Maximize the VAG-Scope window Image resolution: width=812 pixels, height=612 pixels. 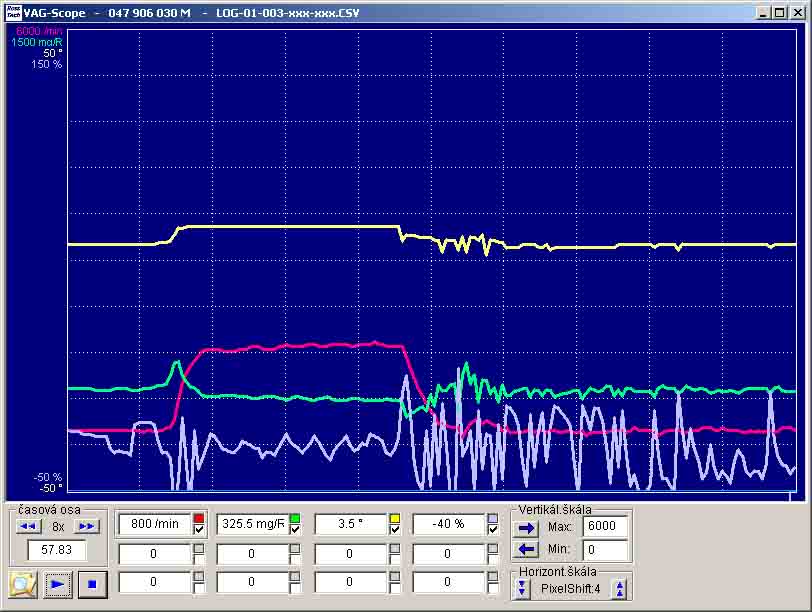click(x=779, y=12)
